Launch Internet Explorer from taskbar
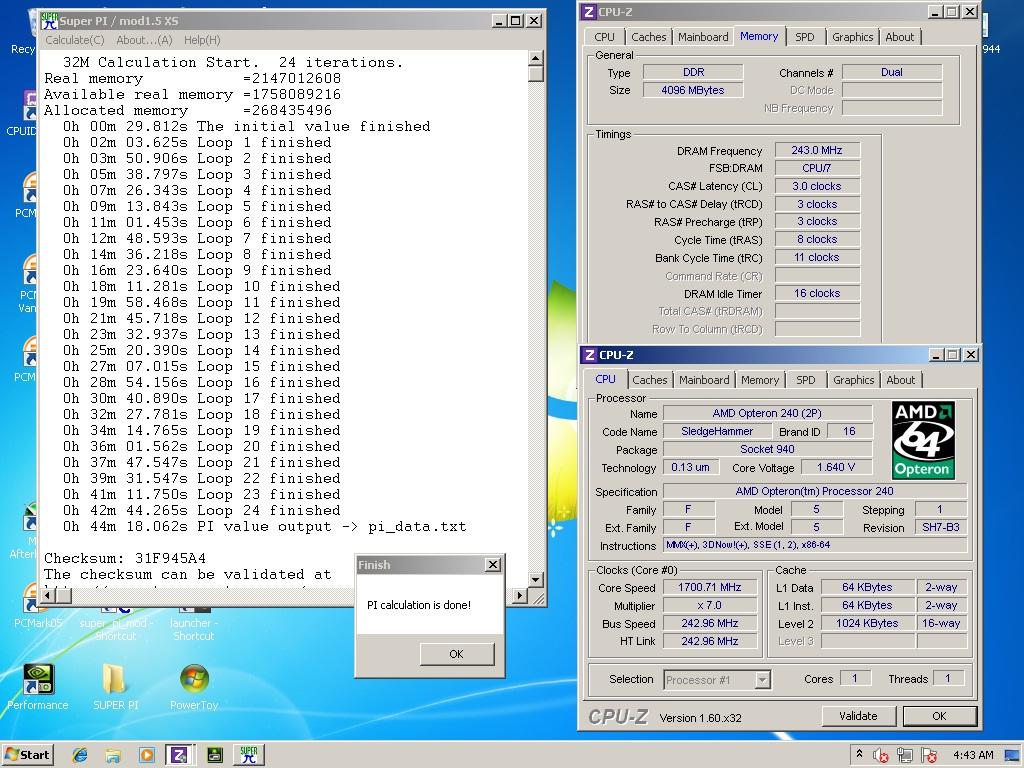This screenshot has width=1024, height=768. pyautogui.click(x=80, y=755)
